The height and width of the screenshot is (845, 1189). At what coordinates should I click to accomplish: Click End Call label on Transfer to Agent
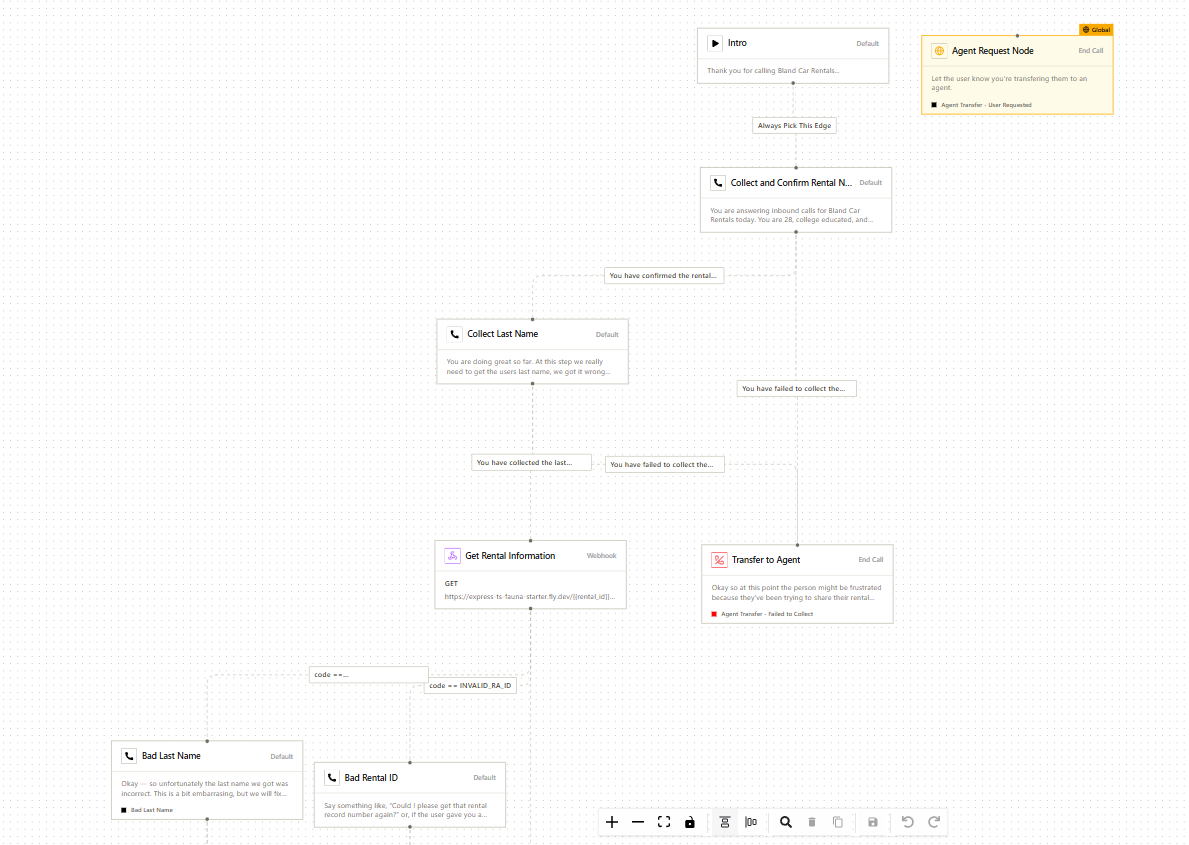[871, 560]
